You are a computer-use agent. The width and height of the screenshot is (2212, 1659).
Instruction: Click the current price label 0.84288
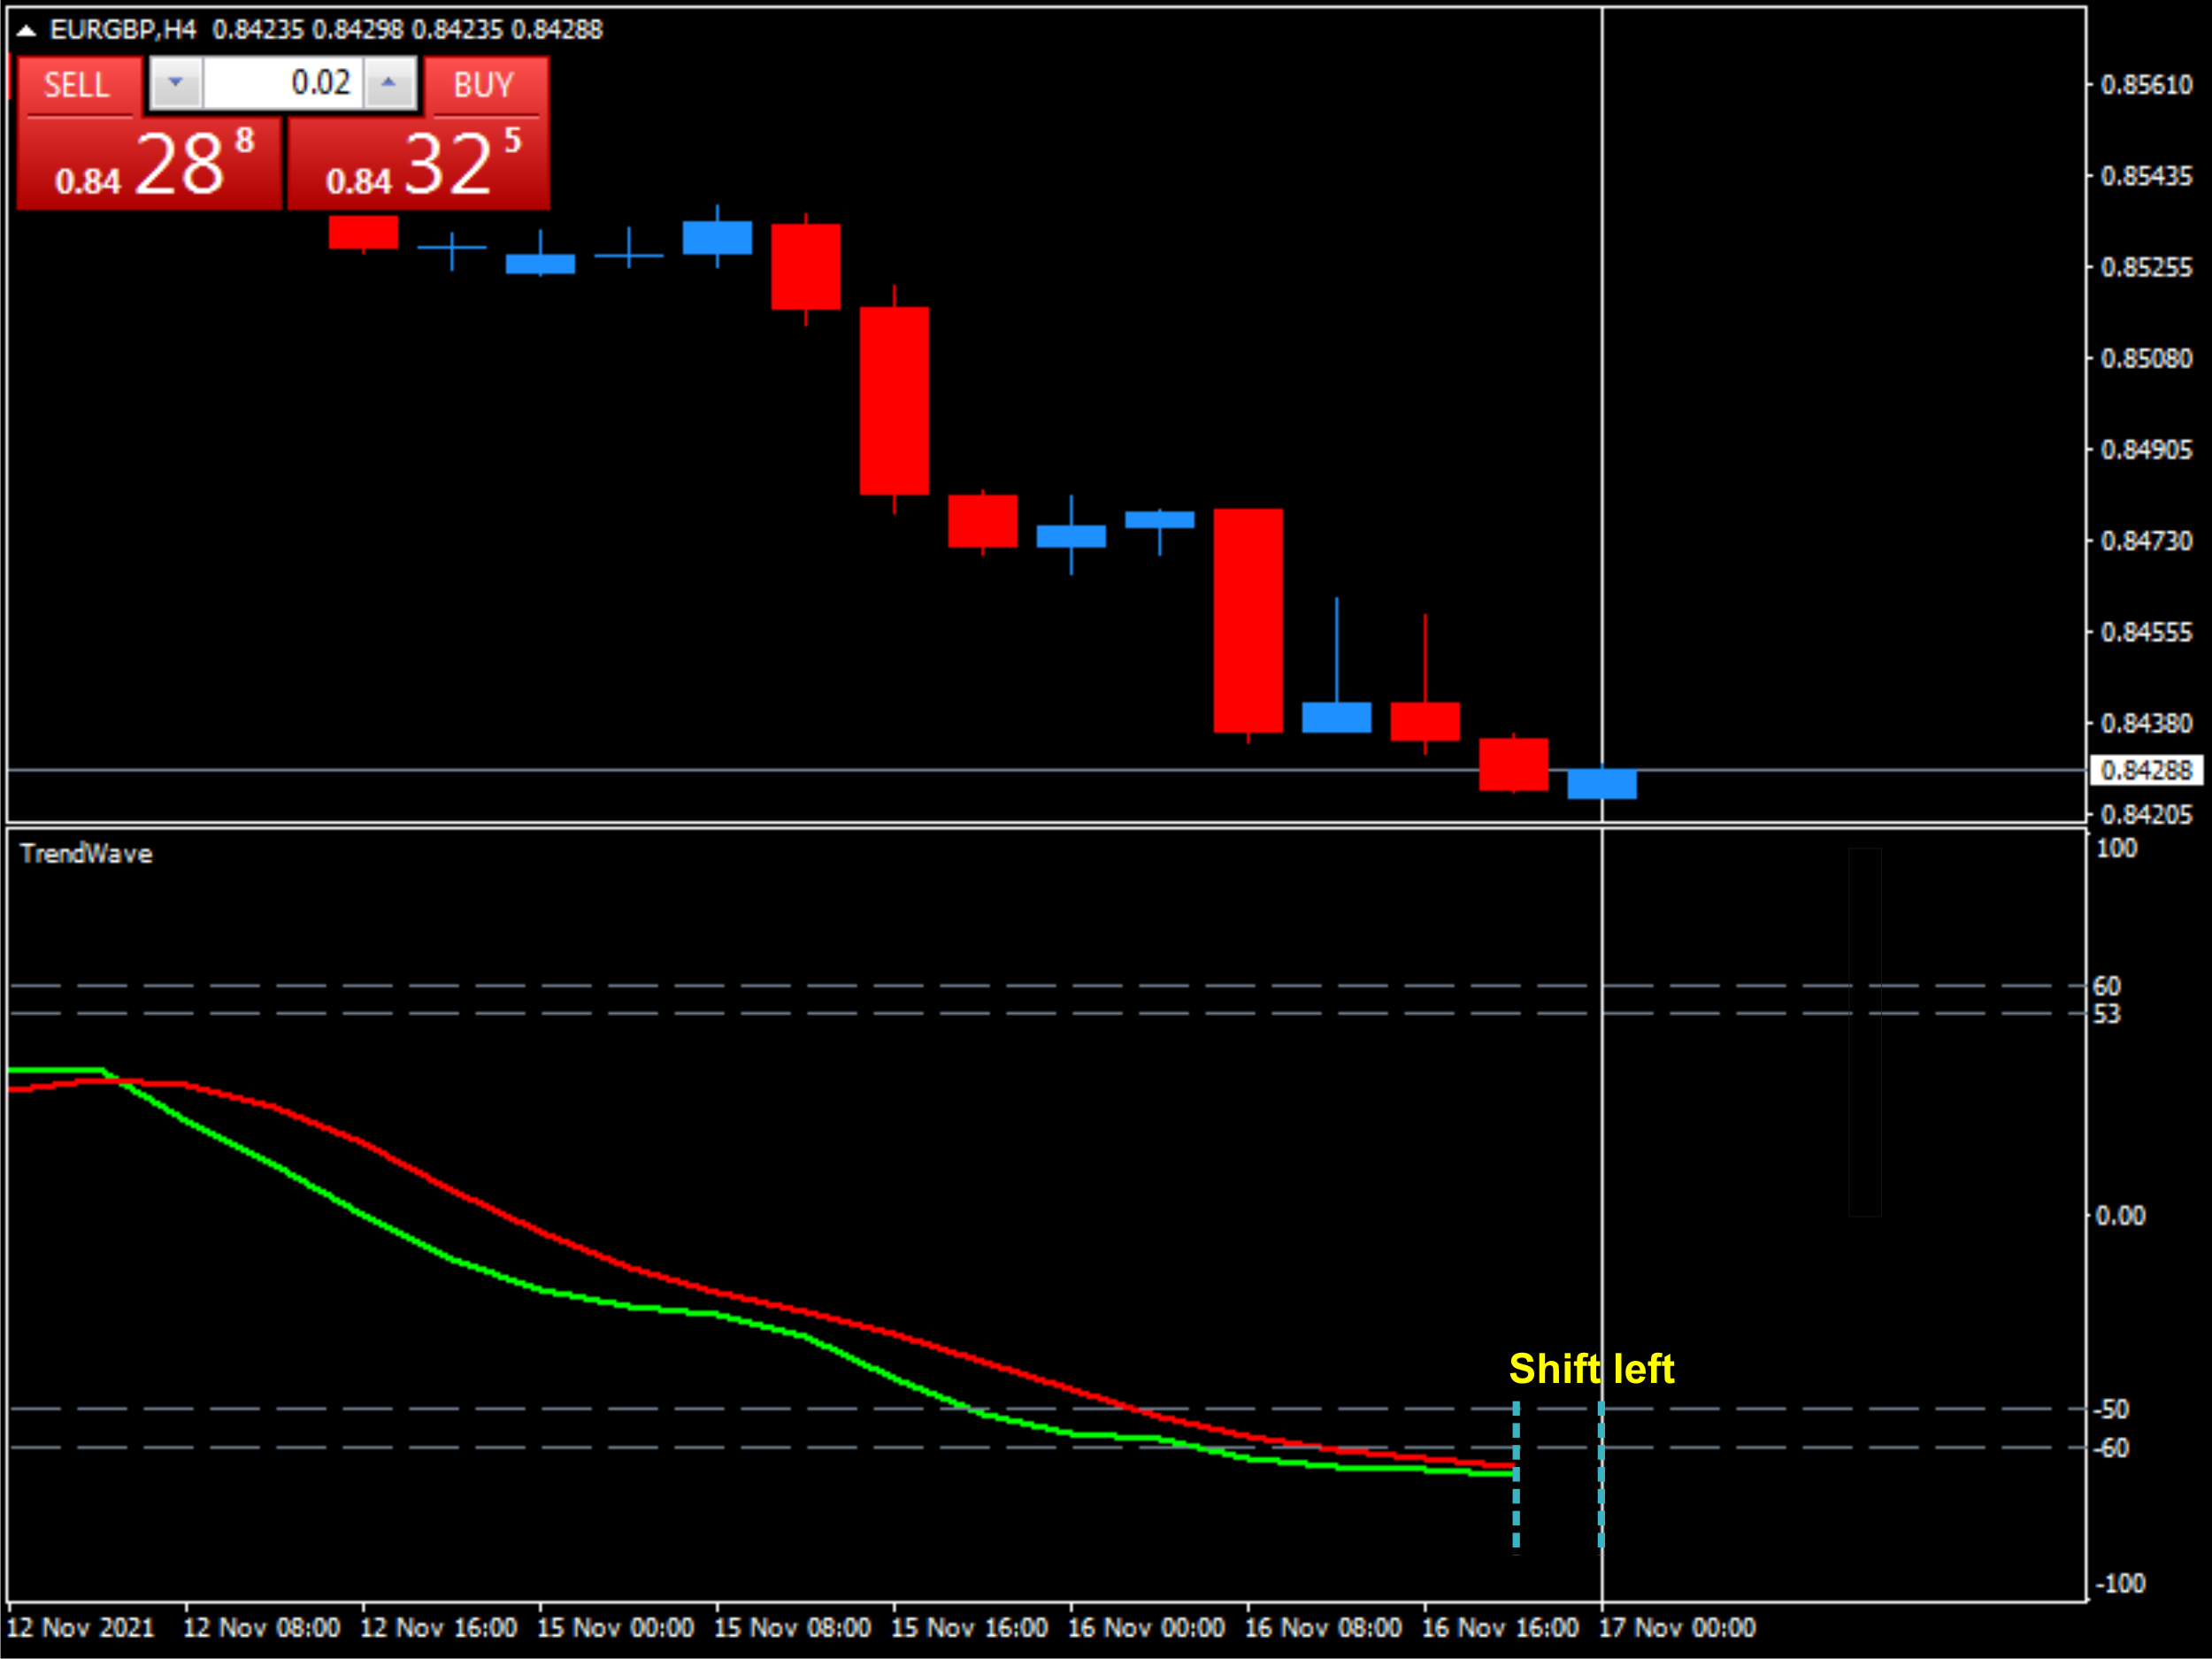tap(2146, 770)
